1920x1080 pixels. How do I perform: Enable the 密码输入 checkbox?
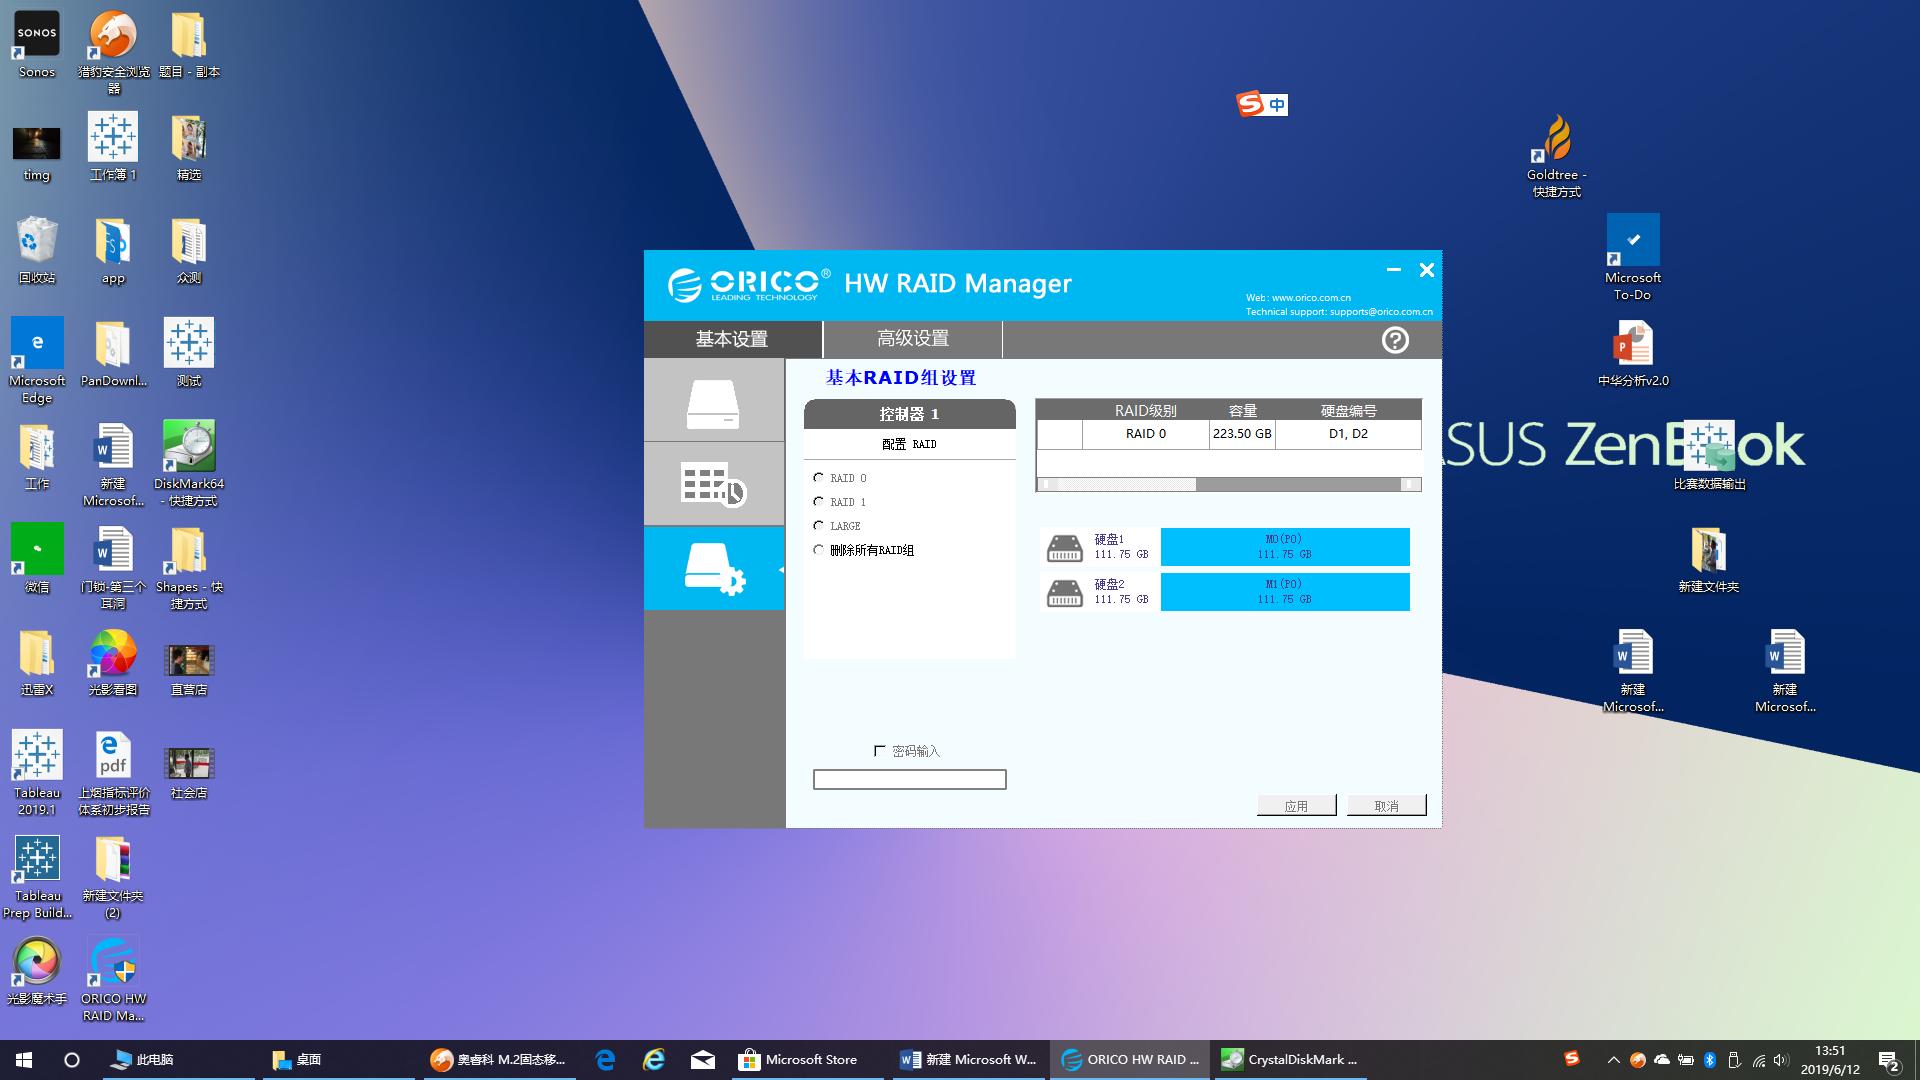(x=880, y=751)
